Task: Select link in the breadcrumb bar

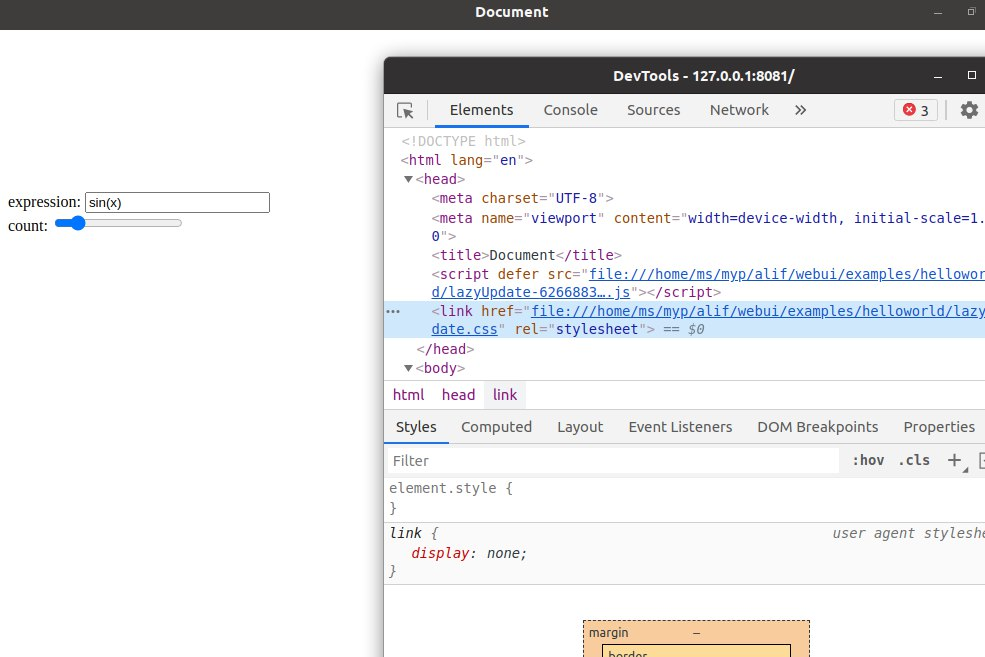Action: pos(504,395)
